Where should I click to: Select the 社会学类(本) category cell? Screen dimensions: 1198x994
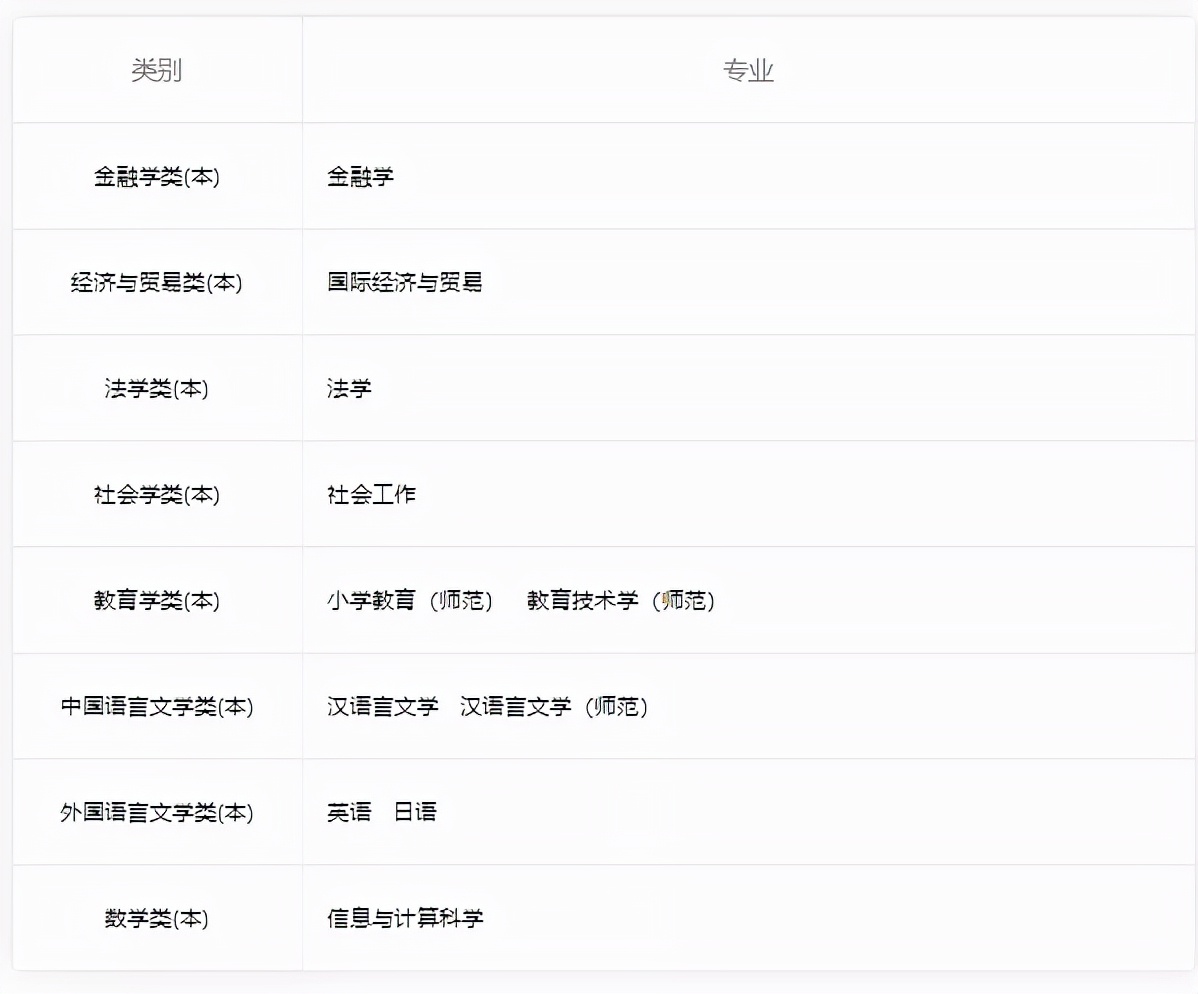(x=156, y=494)
